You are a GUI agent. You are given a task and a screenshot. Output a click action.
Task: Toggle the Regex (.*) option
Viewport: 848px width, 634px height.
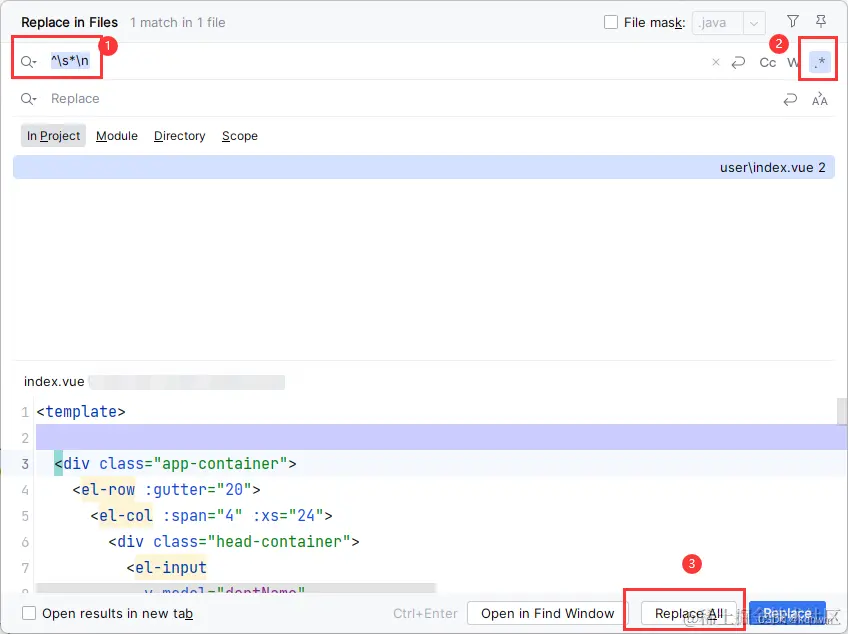(820, 62)
